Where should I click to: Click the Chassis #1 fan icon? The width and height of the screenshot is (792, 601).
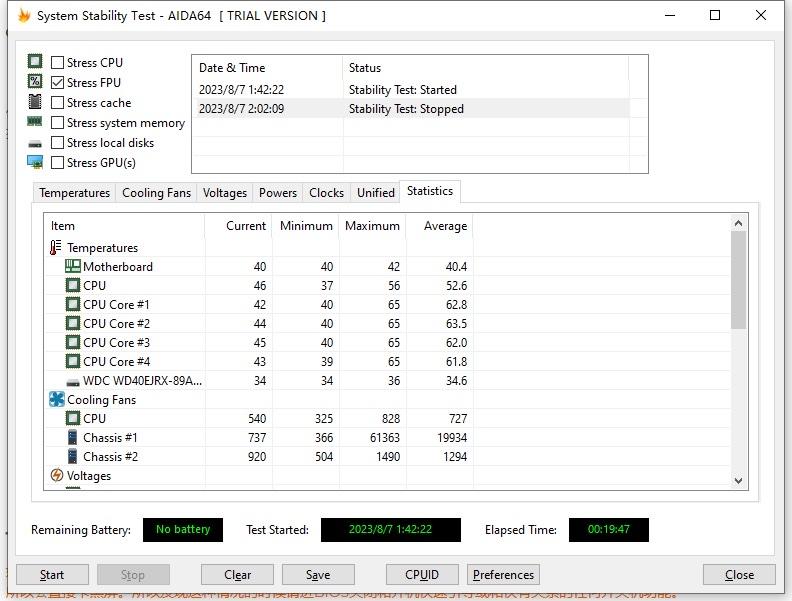point(72,438)
